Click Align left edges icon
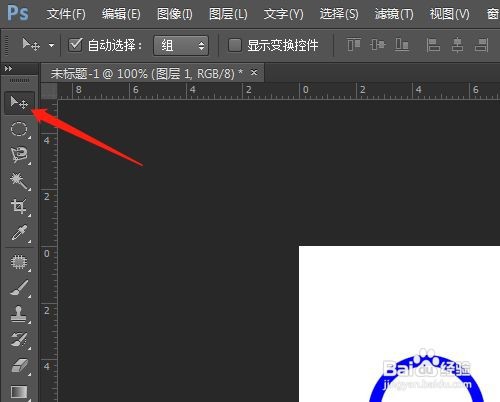Screen dimensions: 500x402 433,45
